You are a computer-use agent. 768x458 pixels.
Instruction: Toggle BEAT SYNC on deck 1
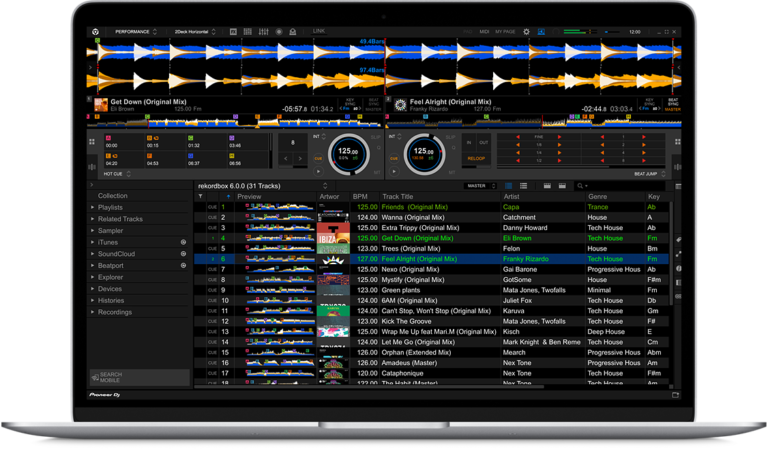(x=373, y=102)
